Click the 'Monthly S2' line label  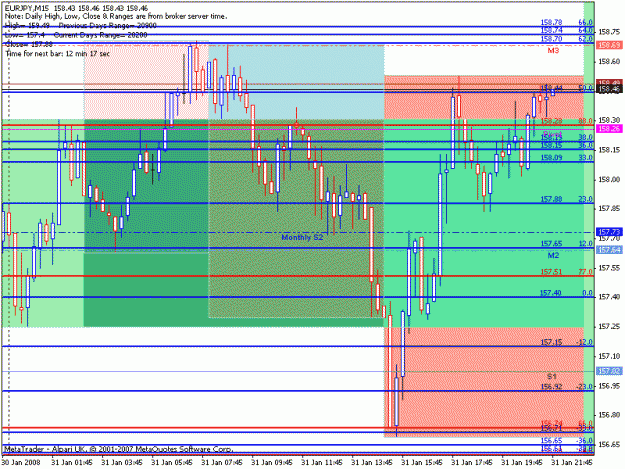click(x=302, y=237)
